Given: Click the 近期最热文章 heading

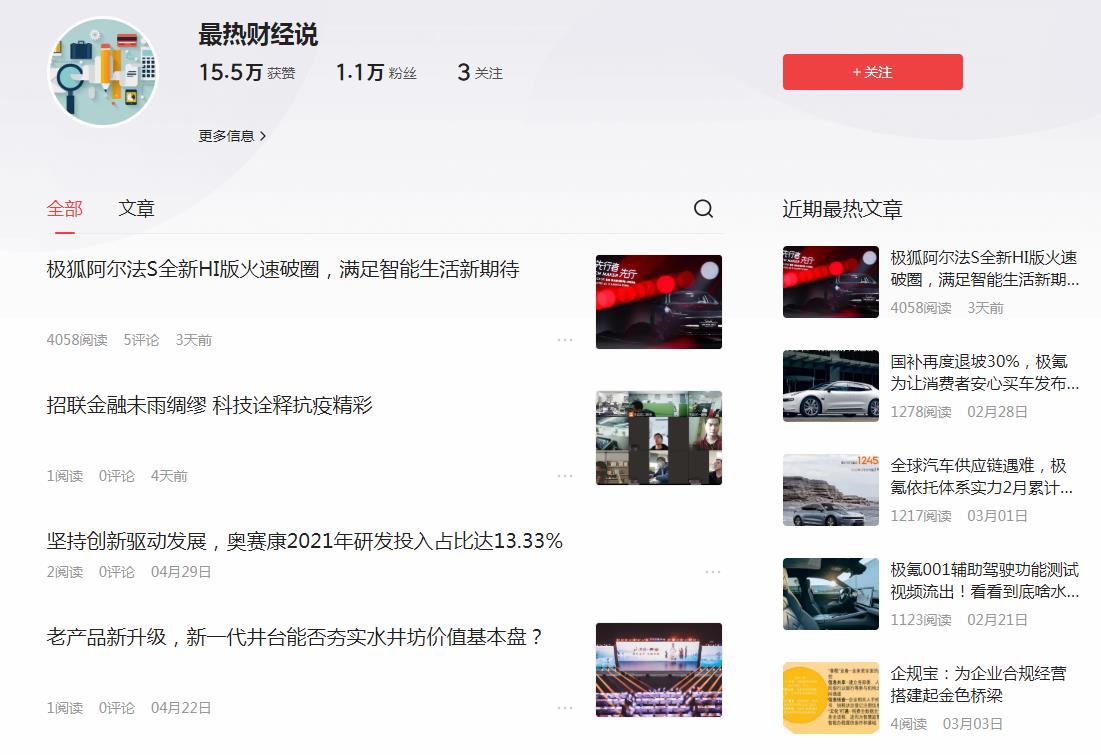Looking at the screenshot, I should [x=843, y=209].
